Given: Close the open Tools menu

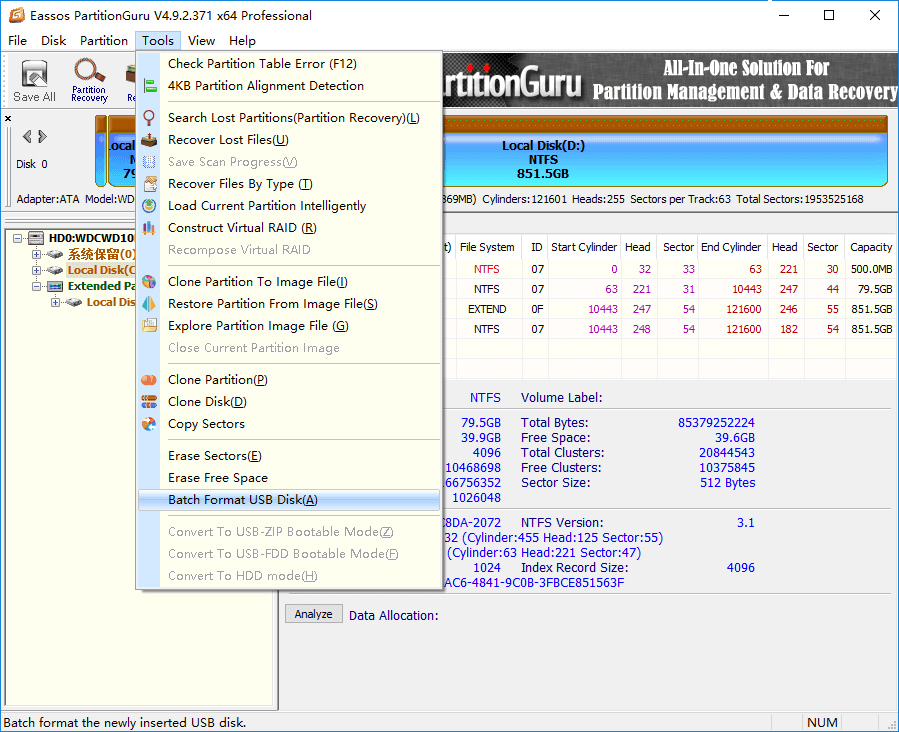Looking at the screenshot, I should point(158,41).
